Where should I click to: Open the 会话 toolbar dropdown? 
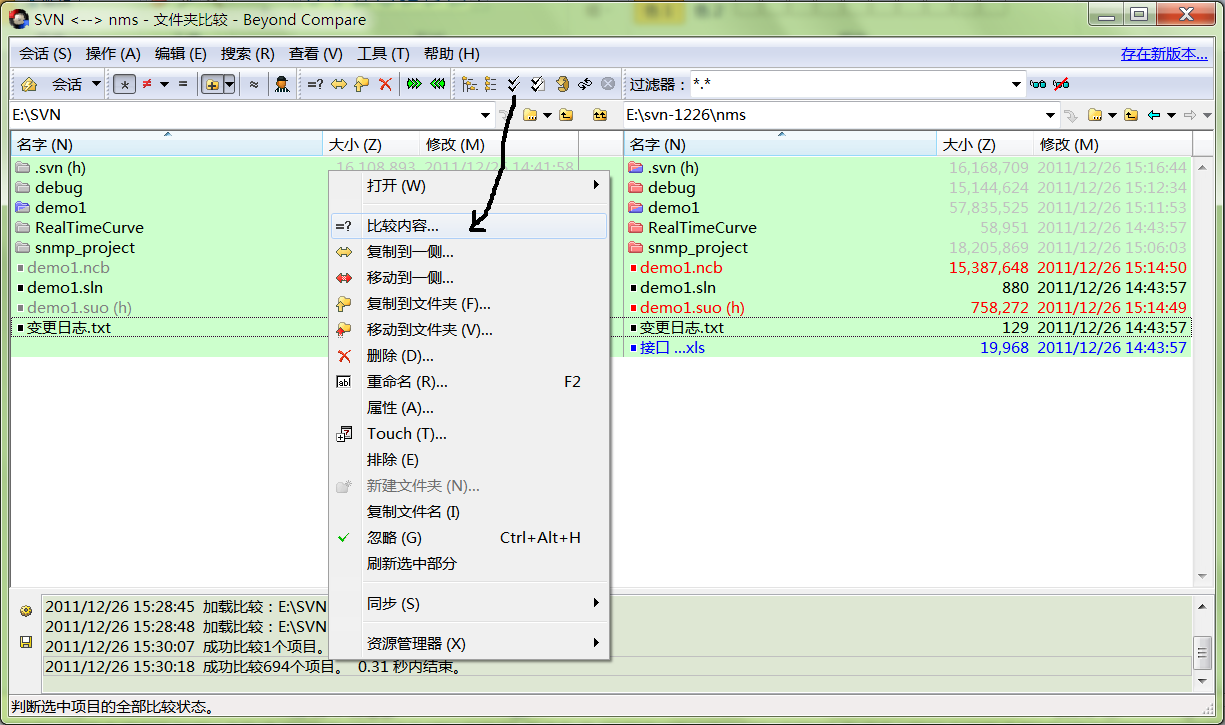tap(76, 84)
